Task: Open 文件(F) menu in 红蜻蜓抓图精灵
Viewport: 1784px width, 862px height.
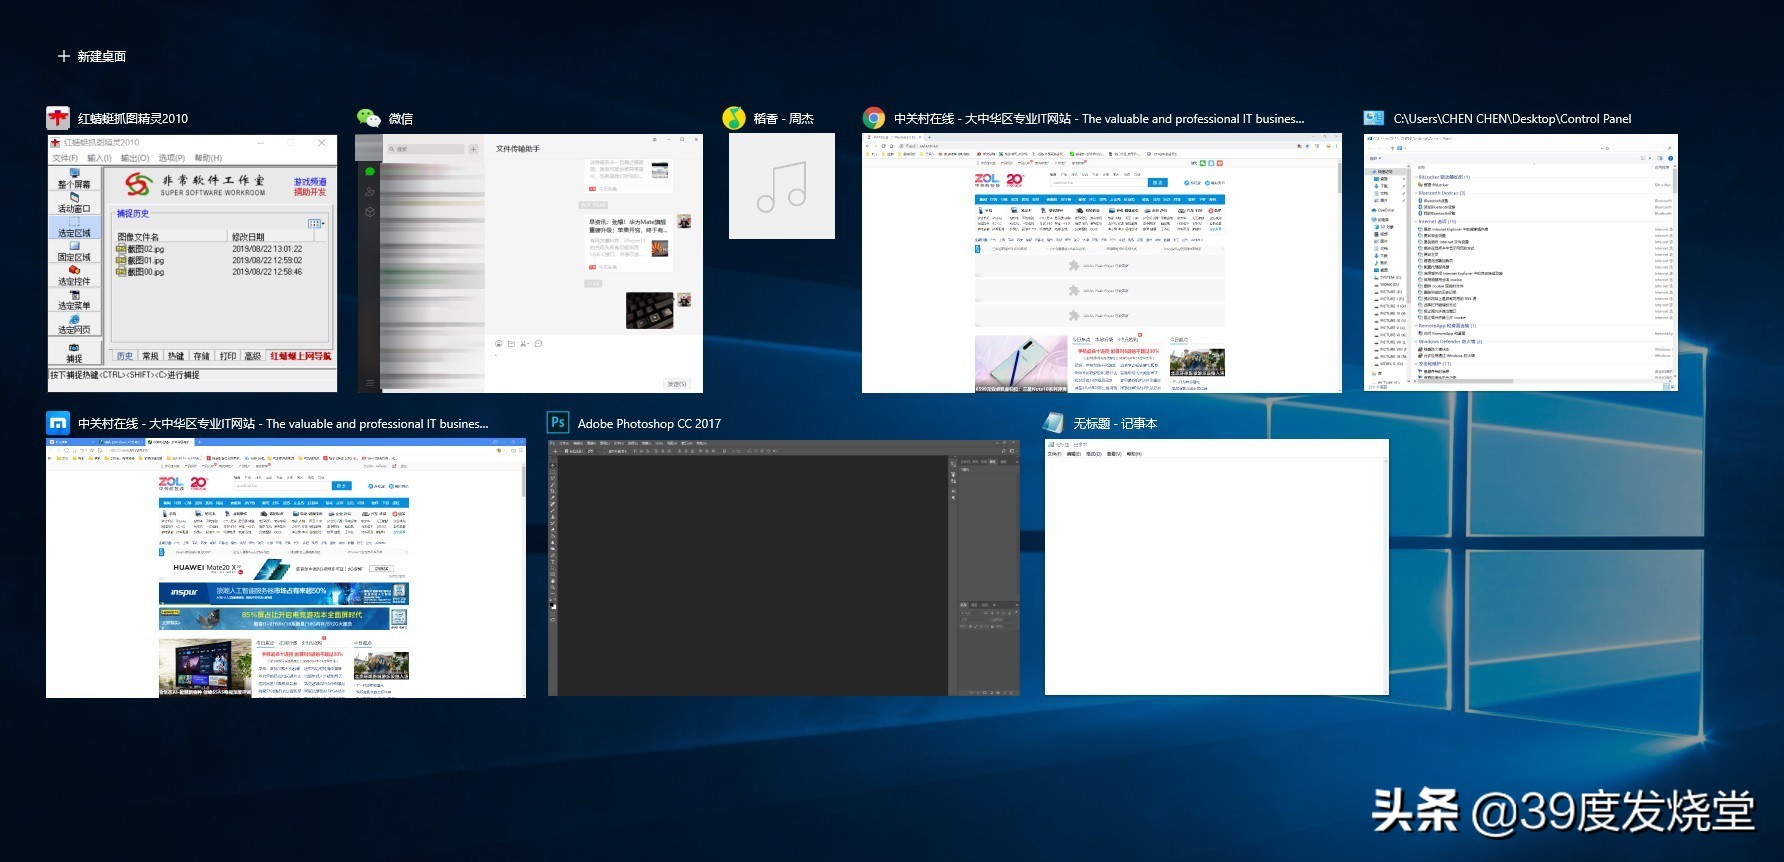Action: (x=65, y=158)
